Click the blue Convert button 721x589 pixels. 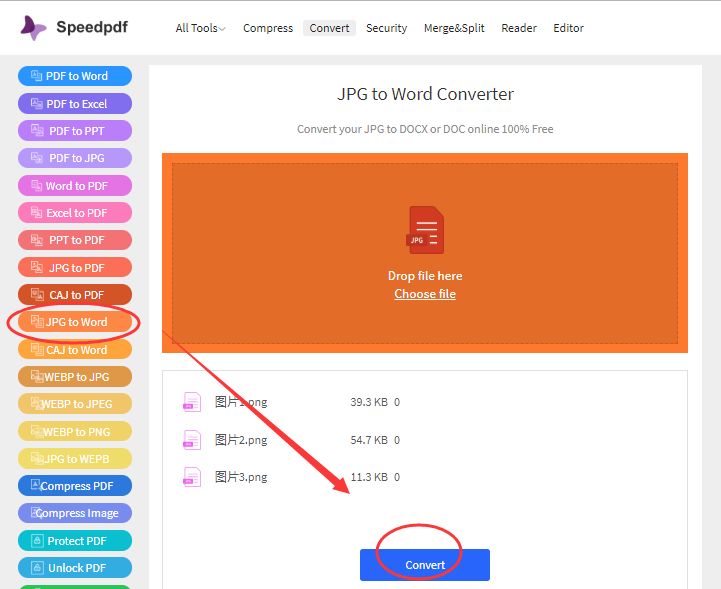coord(425,565)
